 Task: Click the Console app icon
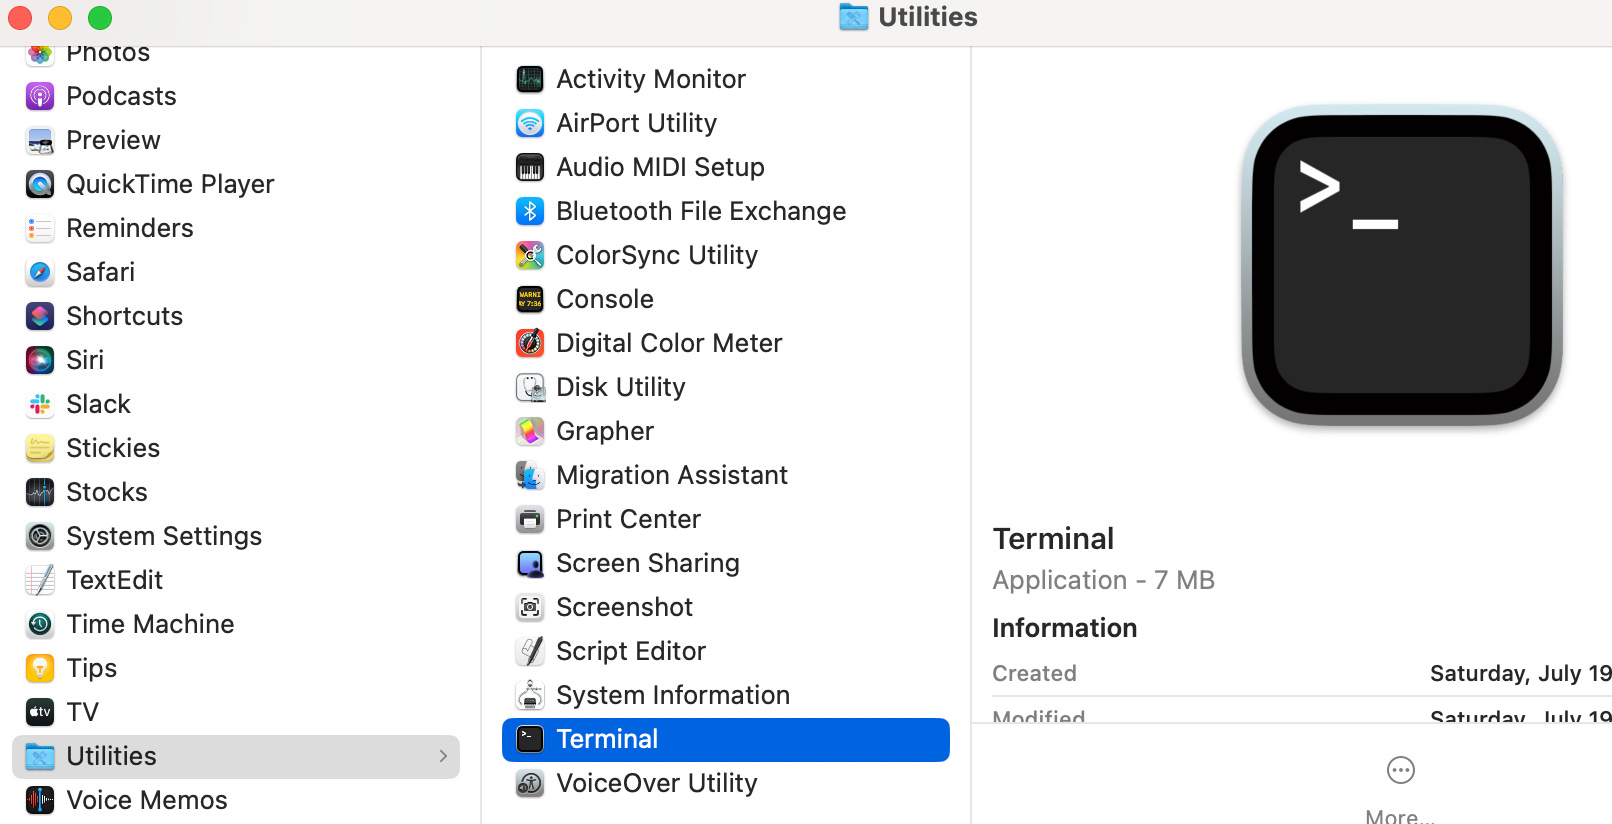[x=530, y=299]
